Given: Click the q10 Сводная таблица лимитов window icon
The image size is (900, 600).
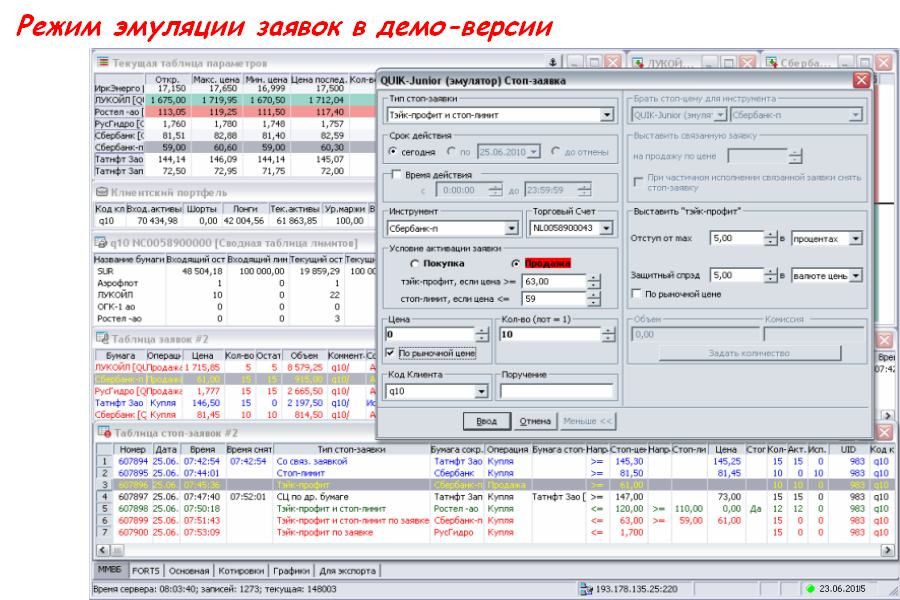Looking at the screenshot, I should click(x=100, y=243).
